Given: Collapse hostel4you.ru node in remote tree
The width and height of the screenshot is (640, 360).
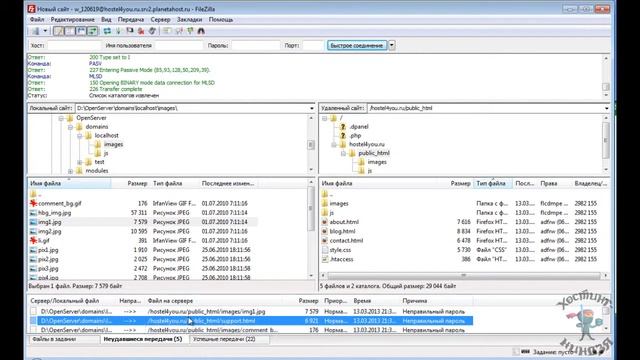Looking at the screenshot, I should 334,144.
